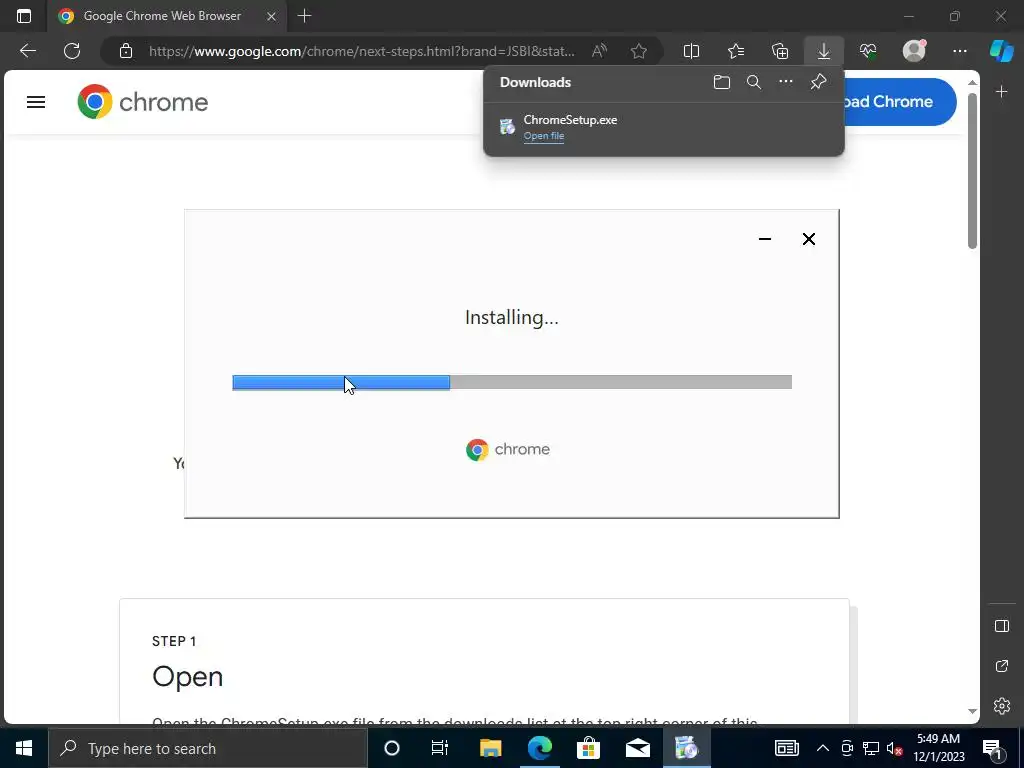This screenshot has height=768, width=1024.
Task: Add page to favorites with star icon
Action: pyautogui.click(x=639, y=51)
